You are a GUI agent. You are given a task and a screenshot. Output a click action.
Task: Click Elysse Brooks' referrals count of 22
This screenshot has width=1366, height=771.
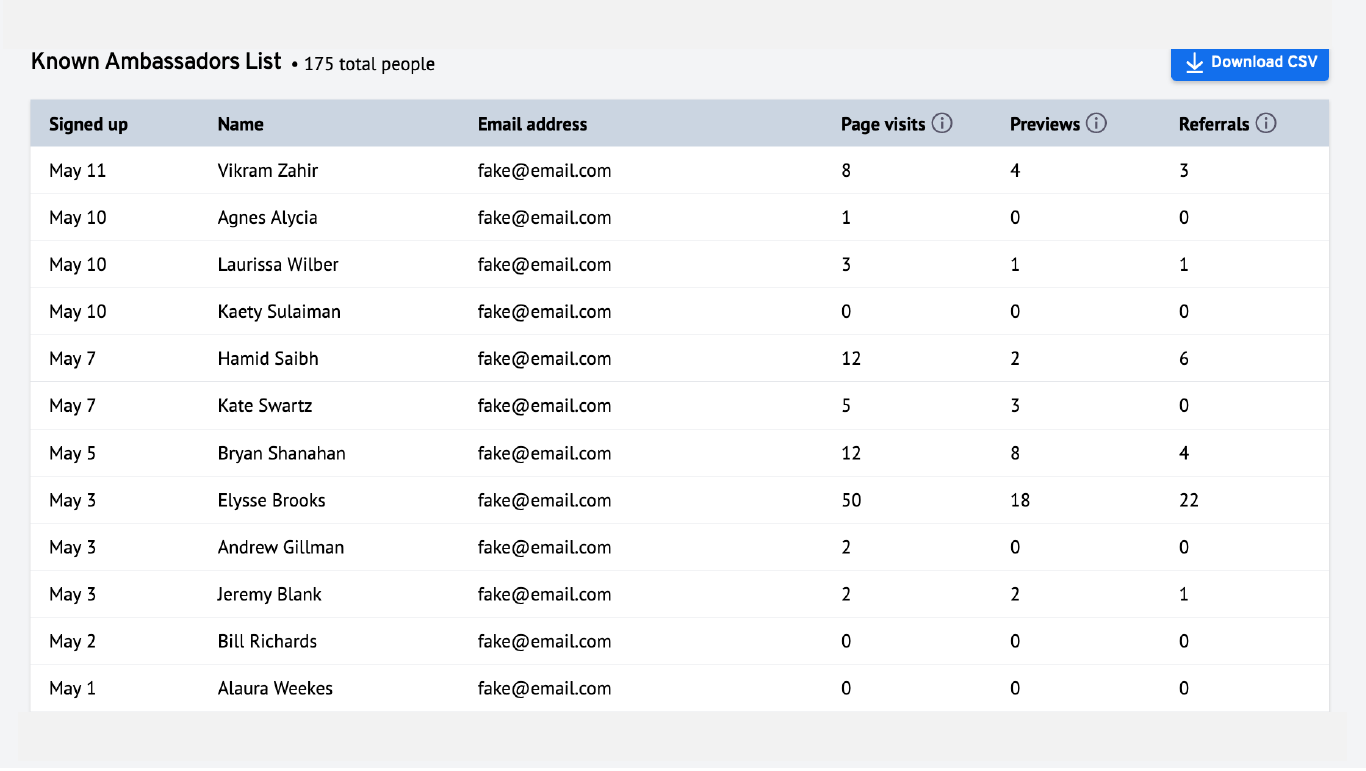click(1189, 500)
